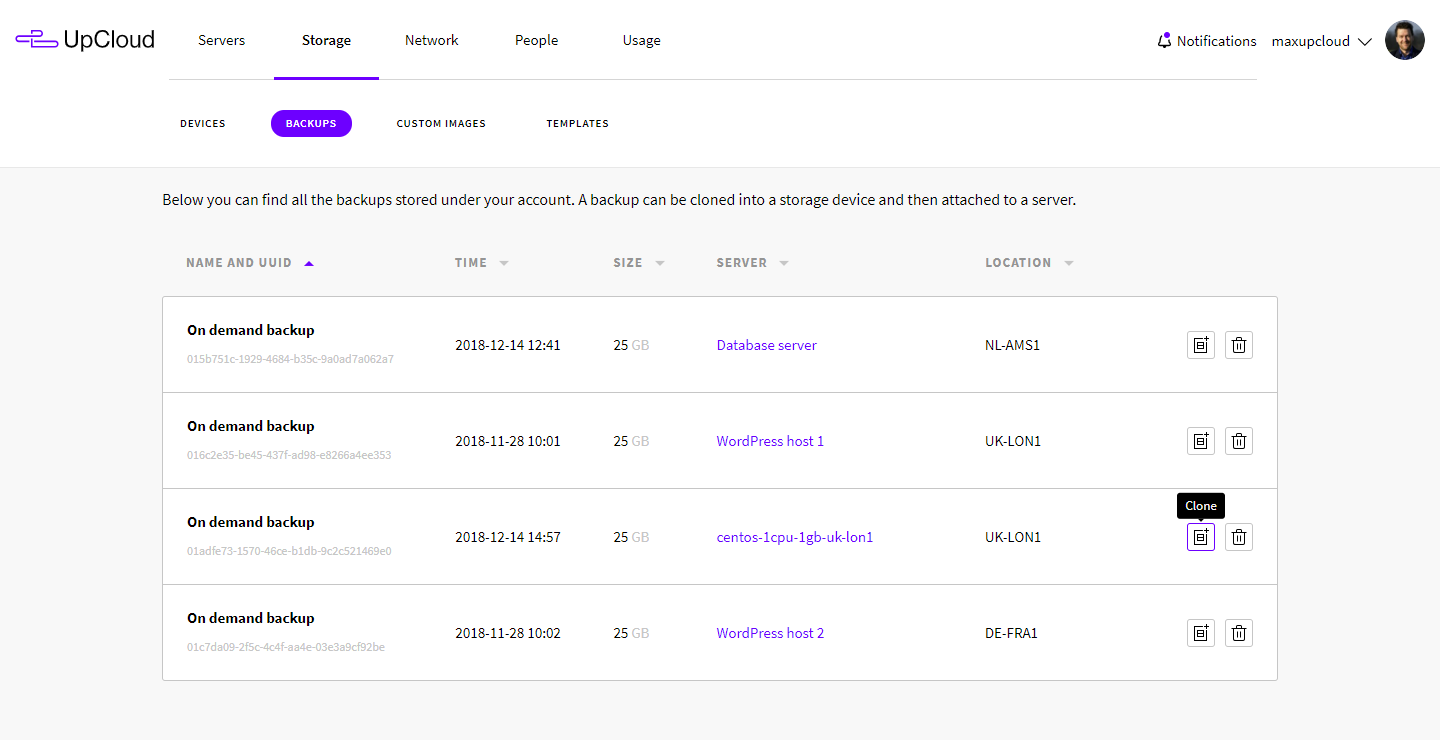Delete the Database server backup
Screen dimensions: 1440x740
point(1239,345)
